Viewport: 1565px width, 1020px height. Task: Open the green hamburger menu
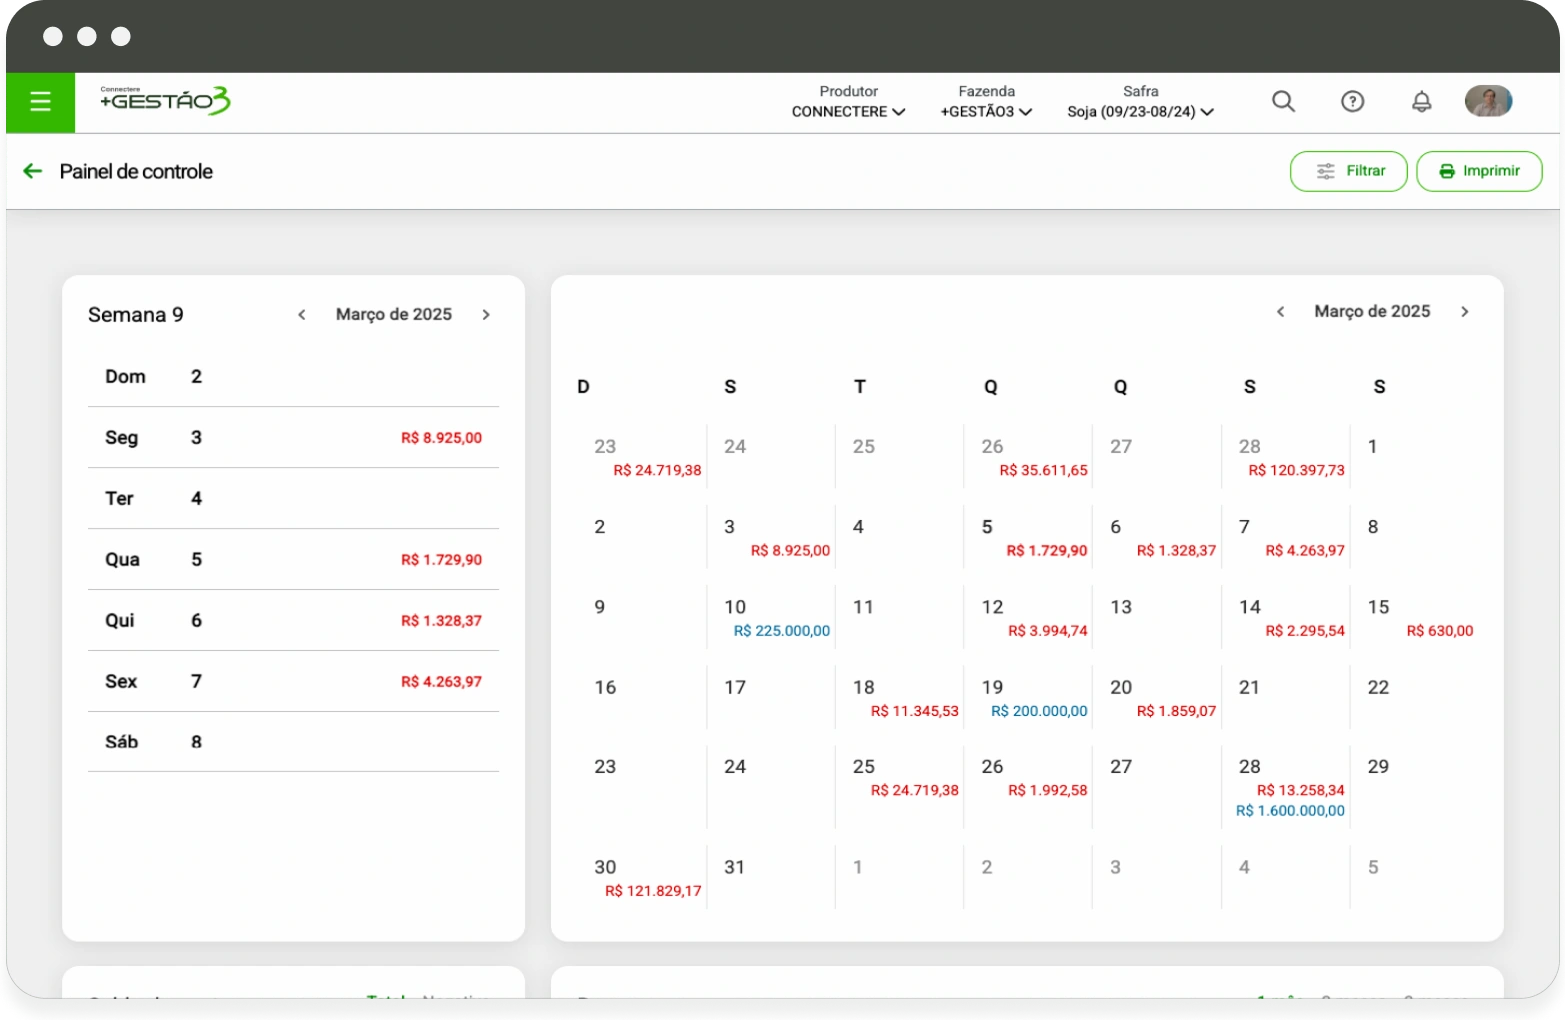(40, 102)
